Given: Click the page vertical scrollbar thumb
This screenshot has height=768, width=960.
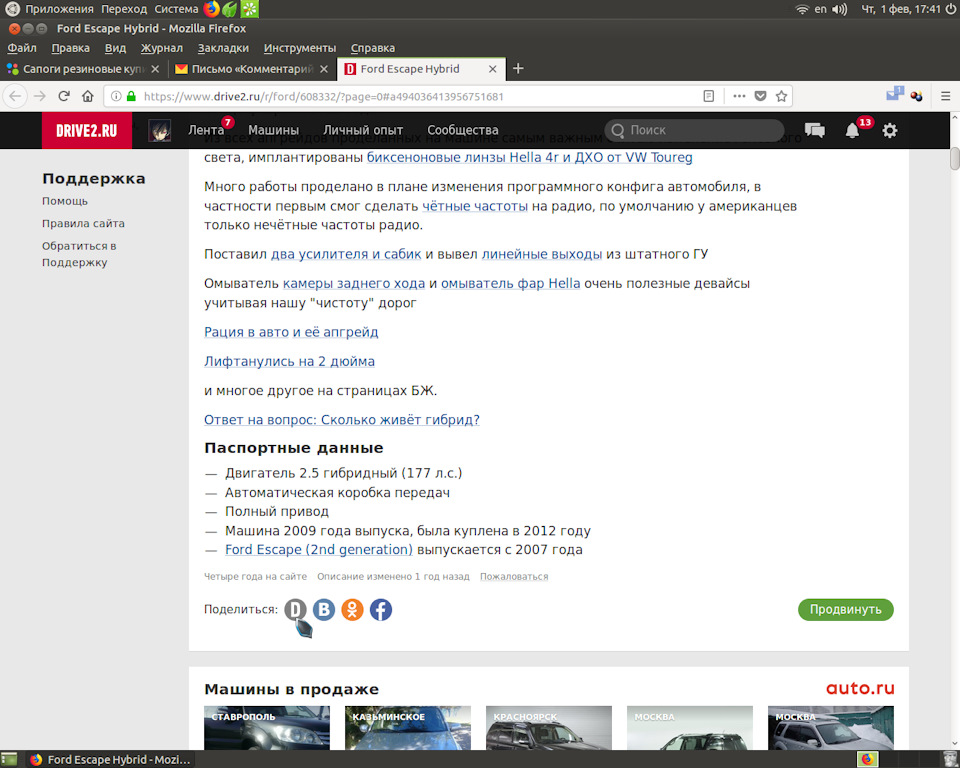Looking at the screenshot, I should click(x=954, y=158).
